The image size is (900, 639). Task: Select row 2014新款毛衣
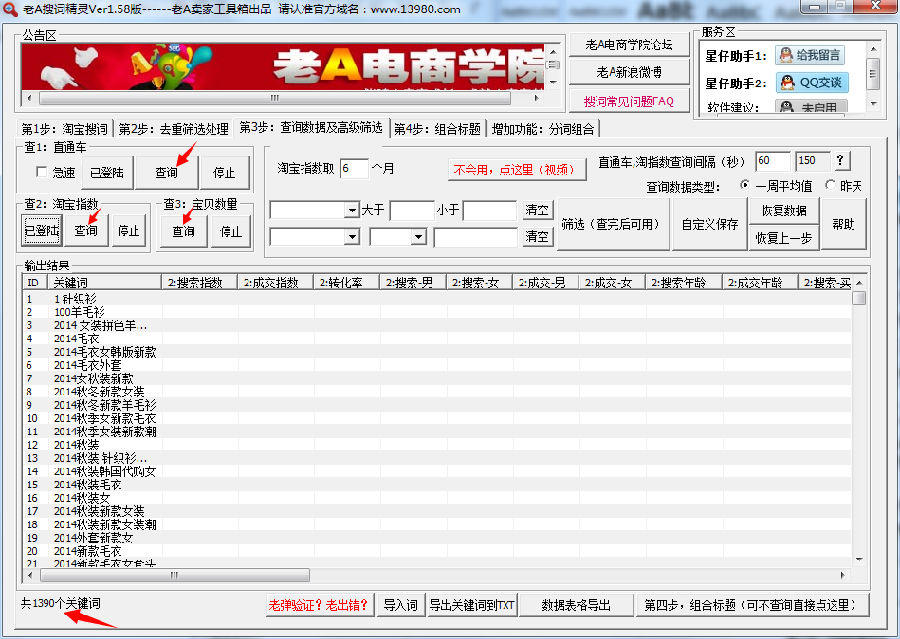[x=437, y=551]
